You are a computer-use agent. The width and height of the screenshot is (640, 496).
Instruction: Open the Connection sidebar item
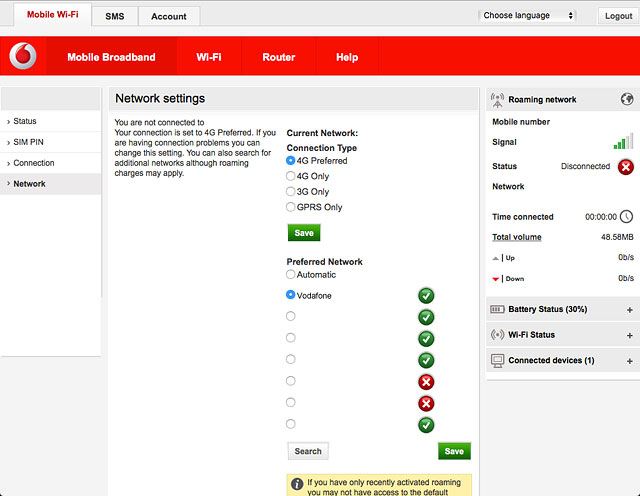(x=51, y=163)
